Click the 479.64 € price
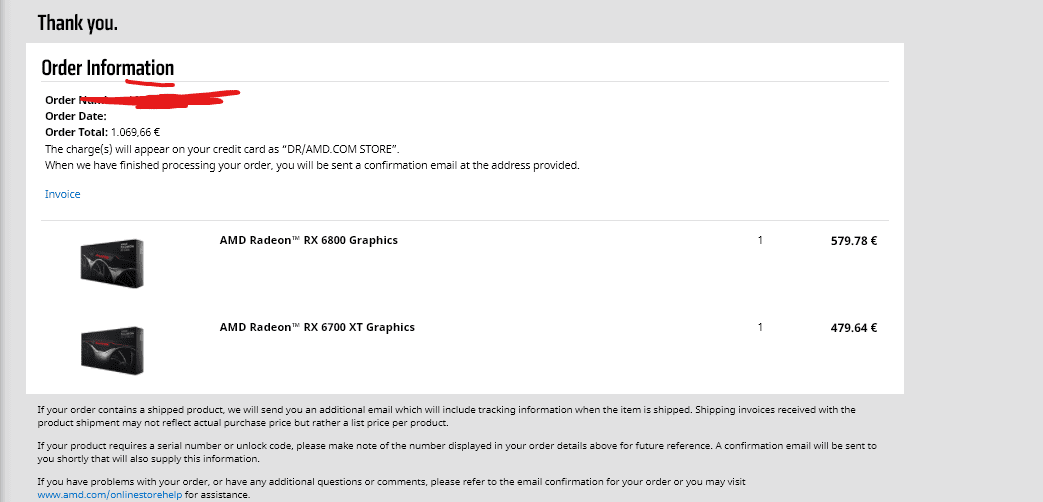This screenshot has width=1043, height=502. (853, 327)
